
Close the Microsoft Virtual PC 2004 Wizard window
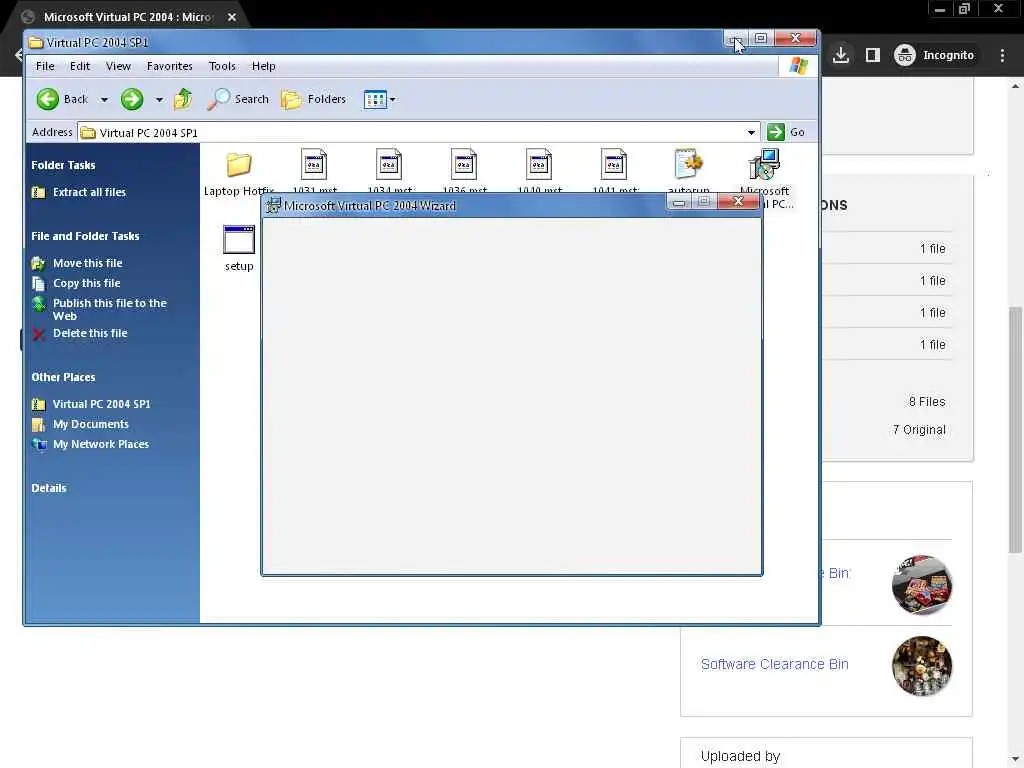pos(738,201)
